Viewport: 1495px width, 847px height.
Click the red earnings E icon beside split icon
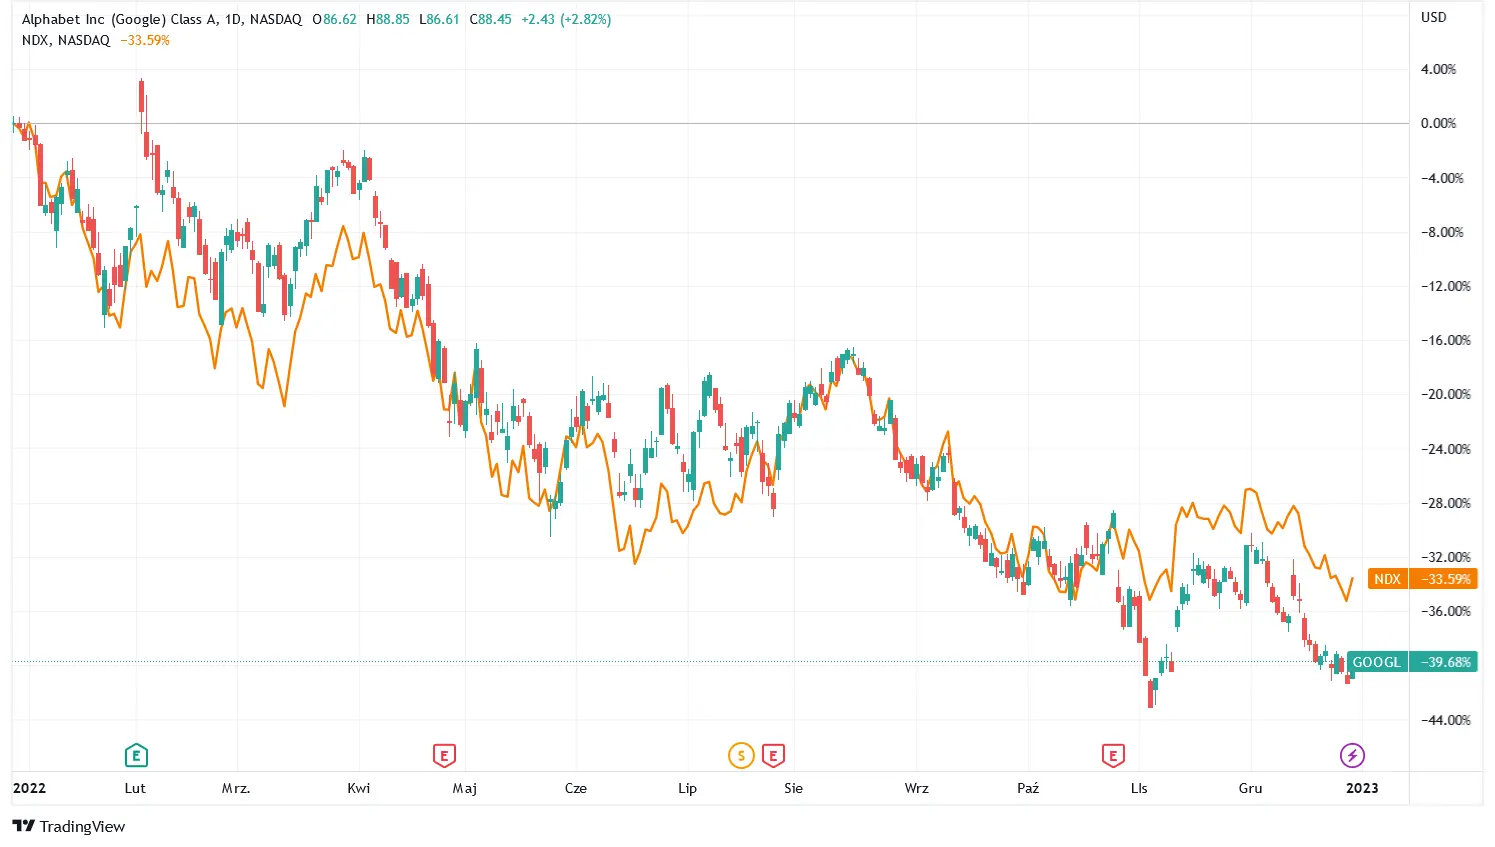click(773, 755)
